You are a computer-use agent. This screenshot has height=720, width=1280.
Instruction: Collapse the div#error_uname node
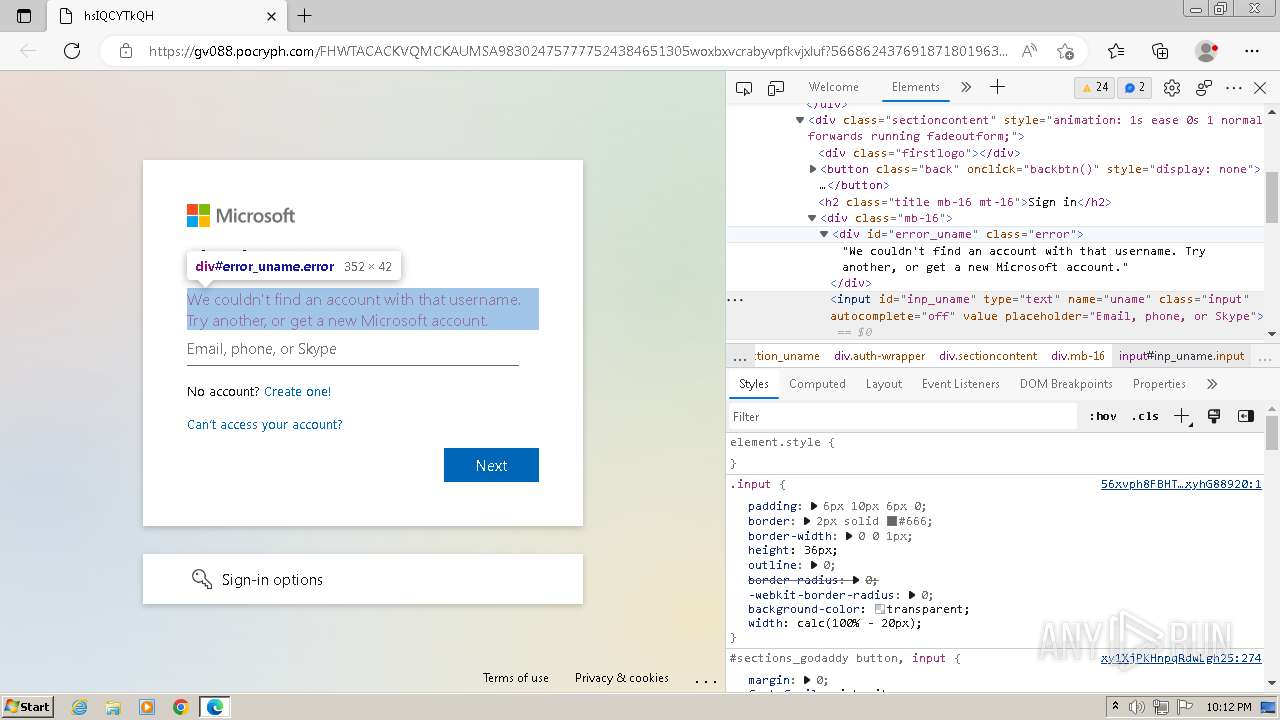pyautogui.click(x=824, y=234)
